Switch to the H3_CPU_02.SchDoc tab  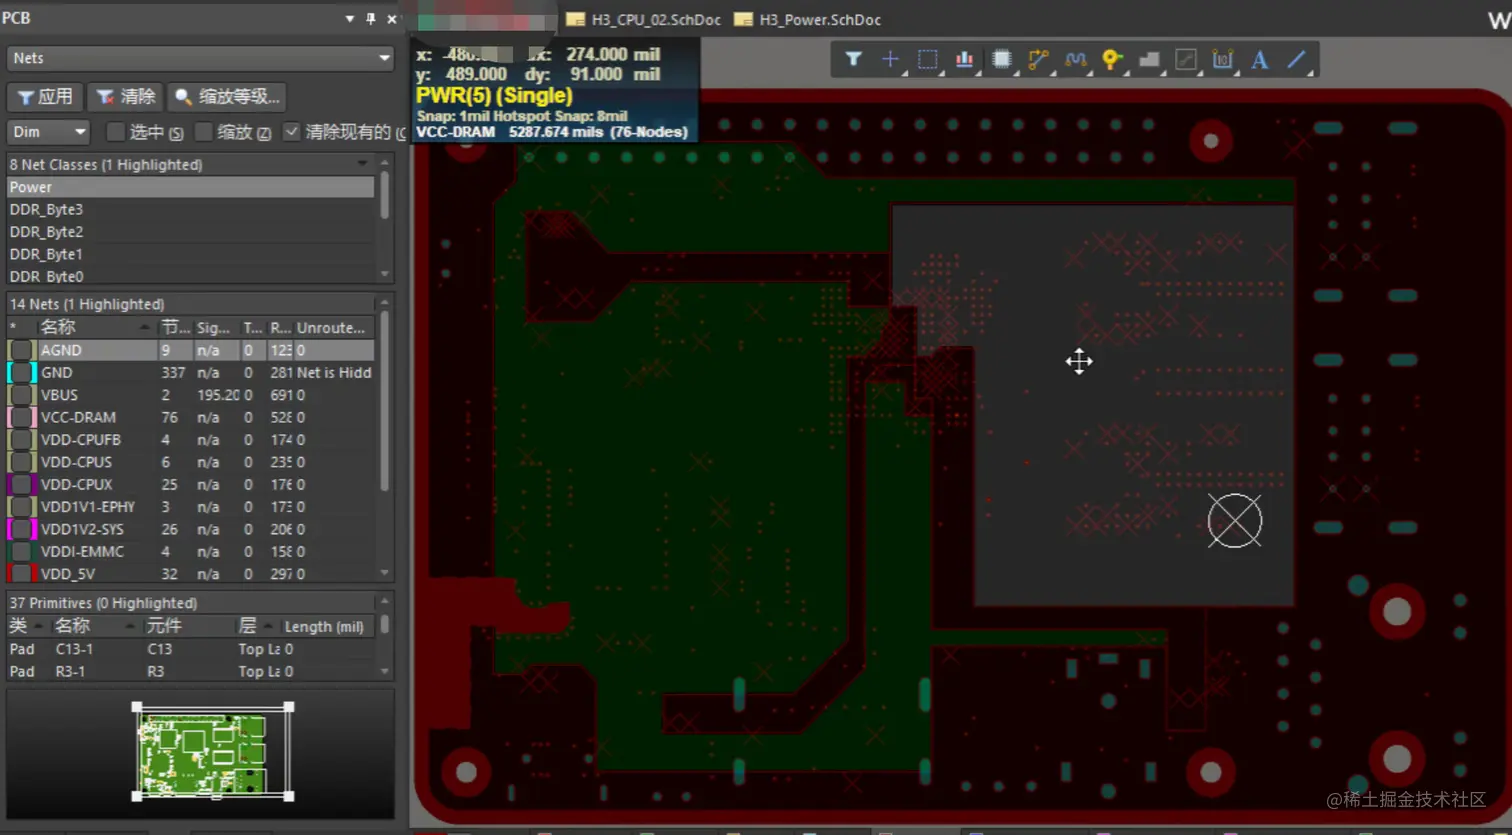(643, 19)
